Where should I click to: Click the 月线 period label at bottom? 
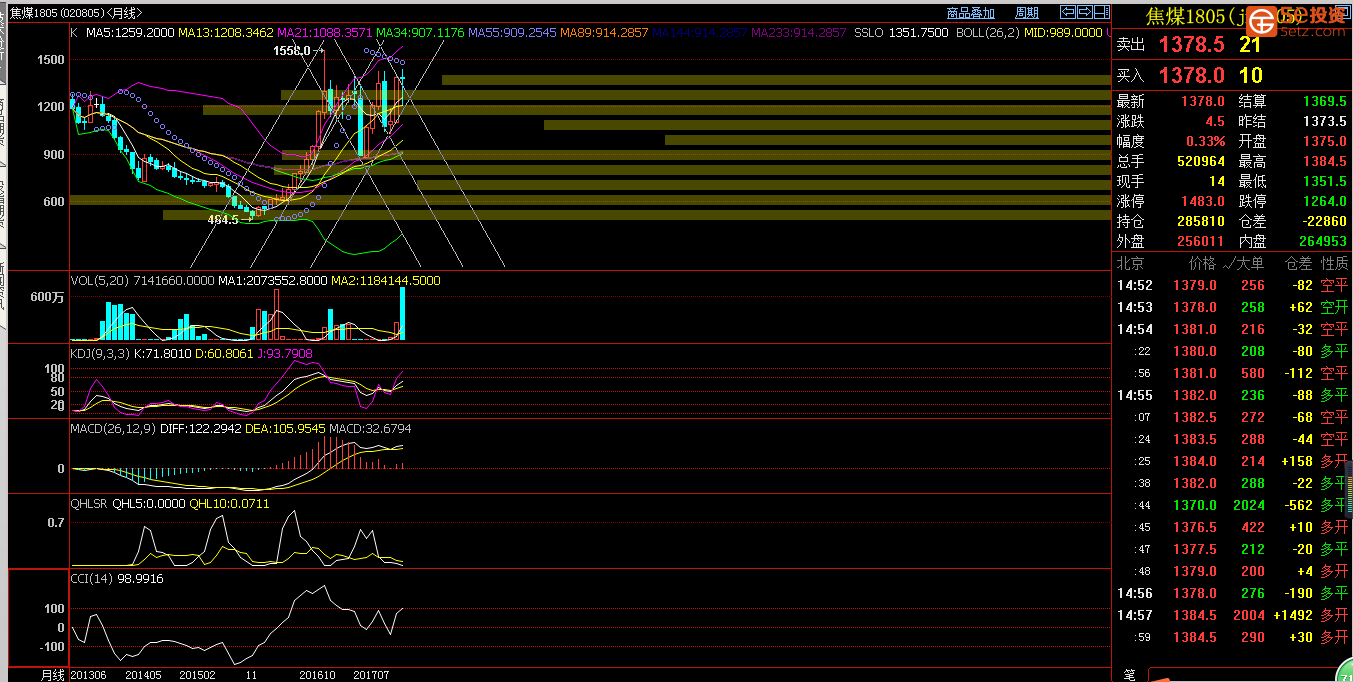pyautogui.click(x=52, y=675)
